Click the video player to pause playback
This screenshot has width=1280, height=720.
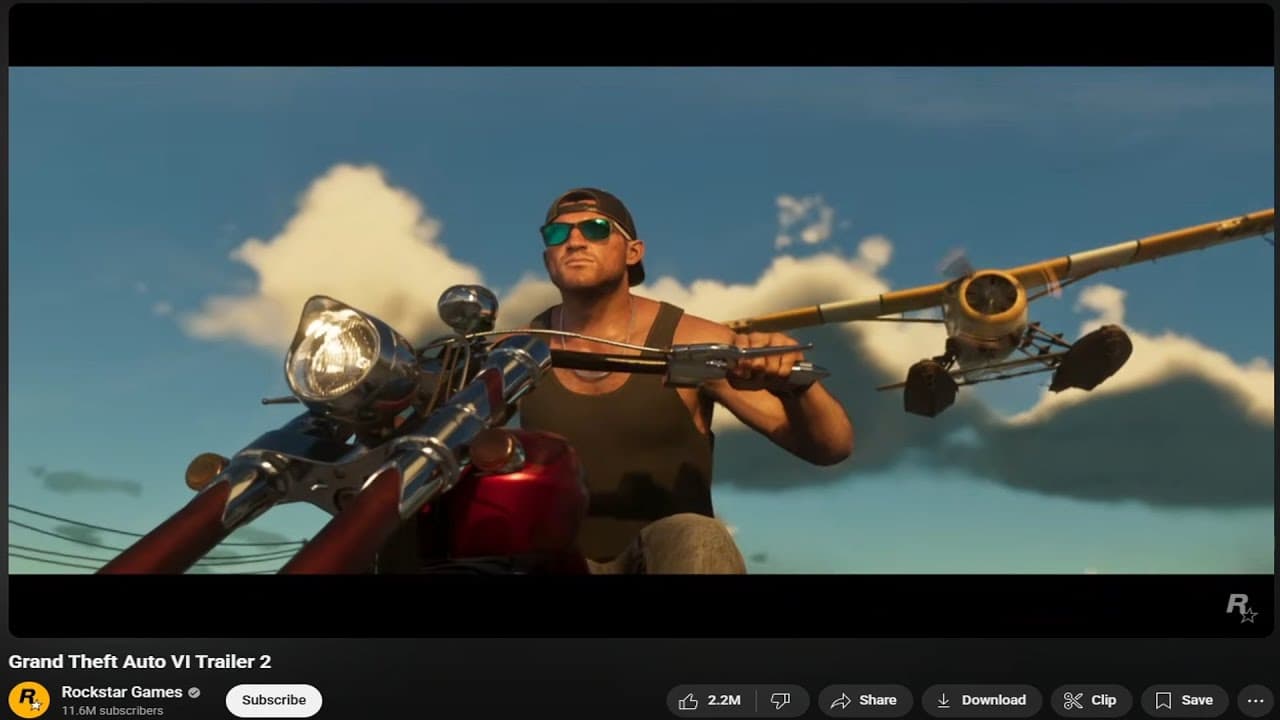coord(640,320)
